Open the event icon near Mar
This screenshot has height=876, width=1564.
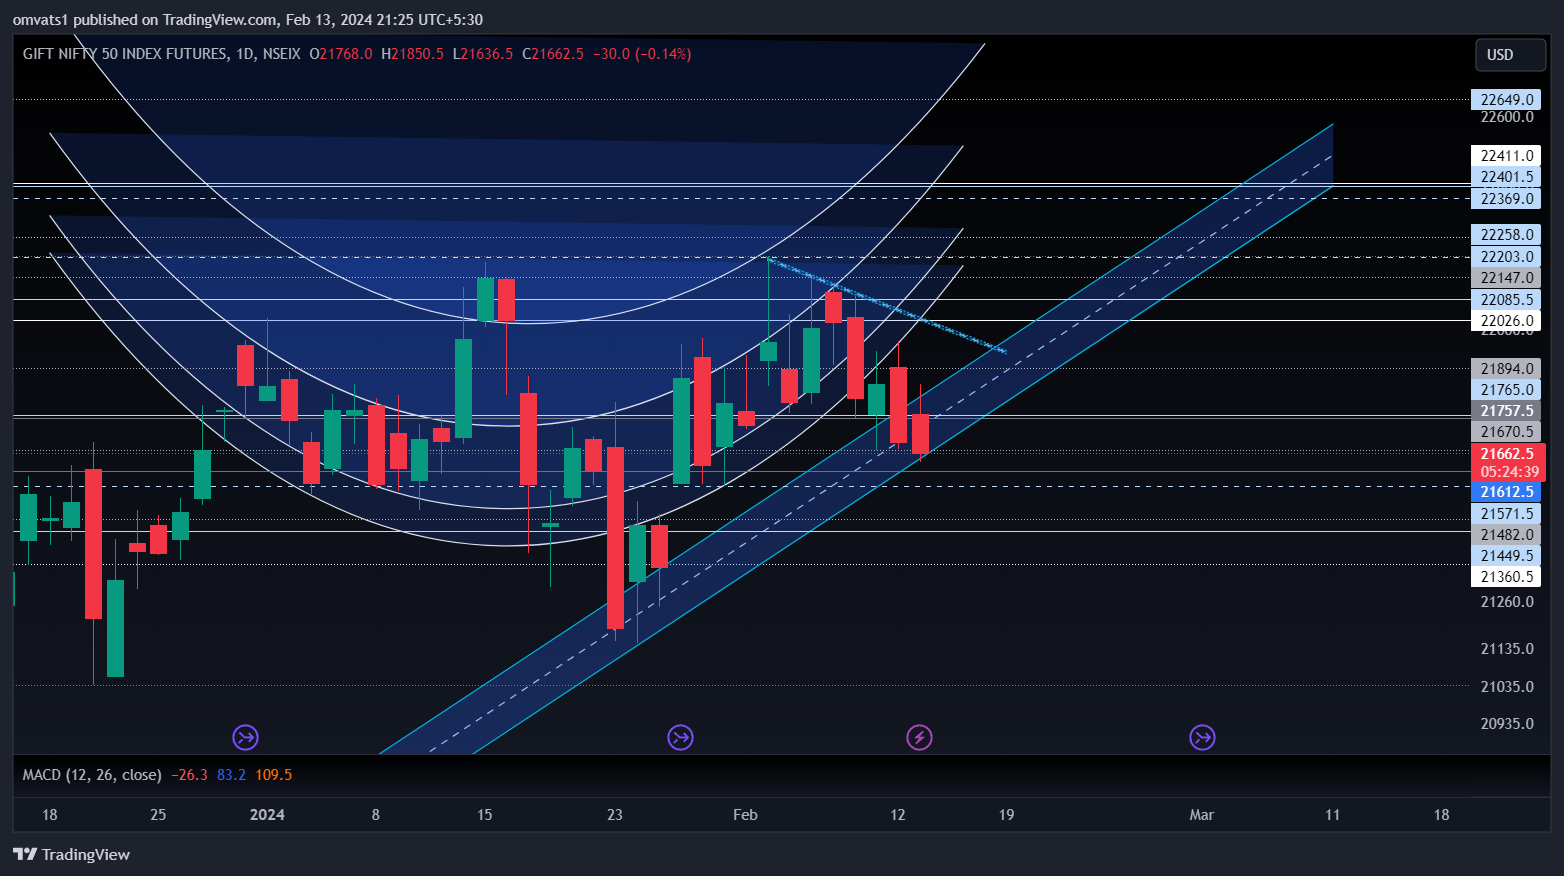pos(1202,738)
